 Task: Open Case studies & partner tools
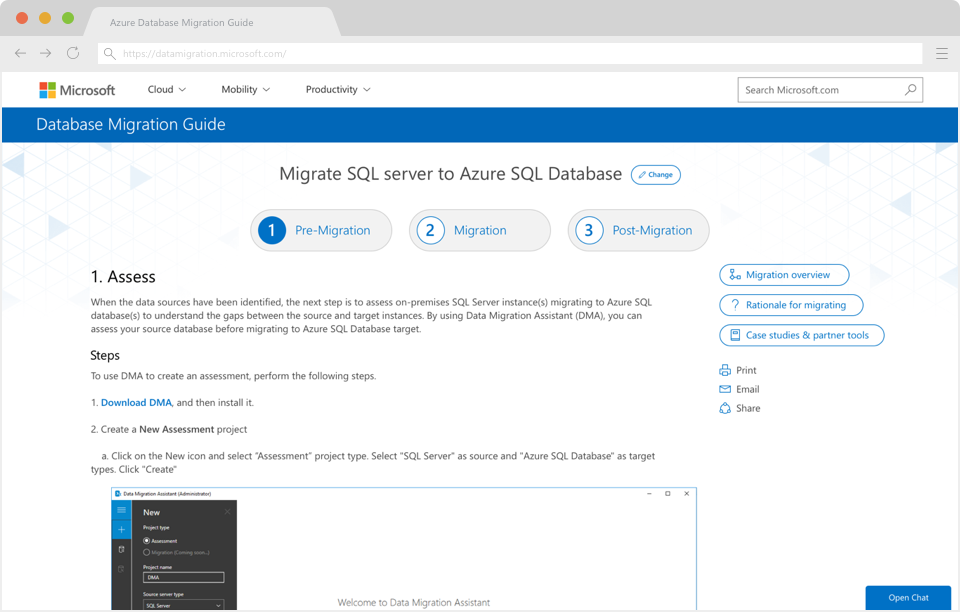click(x=801, y=335)
